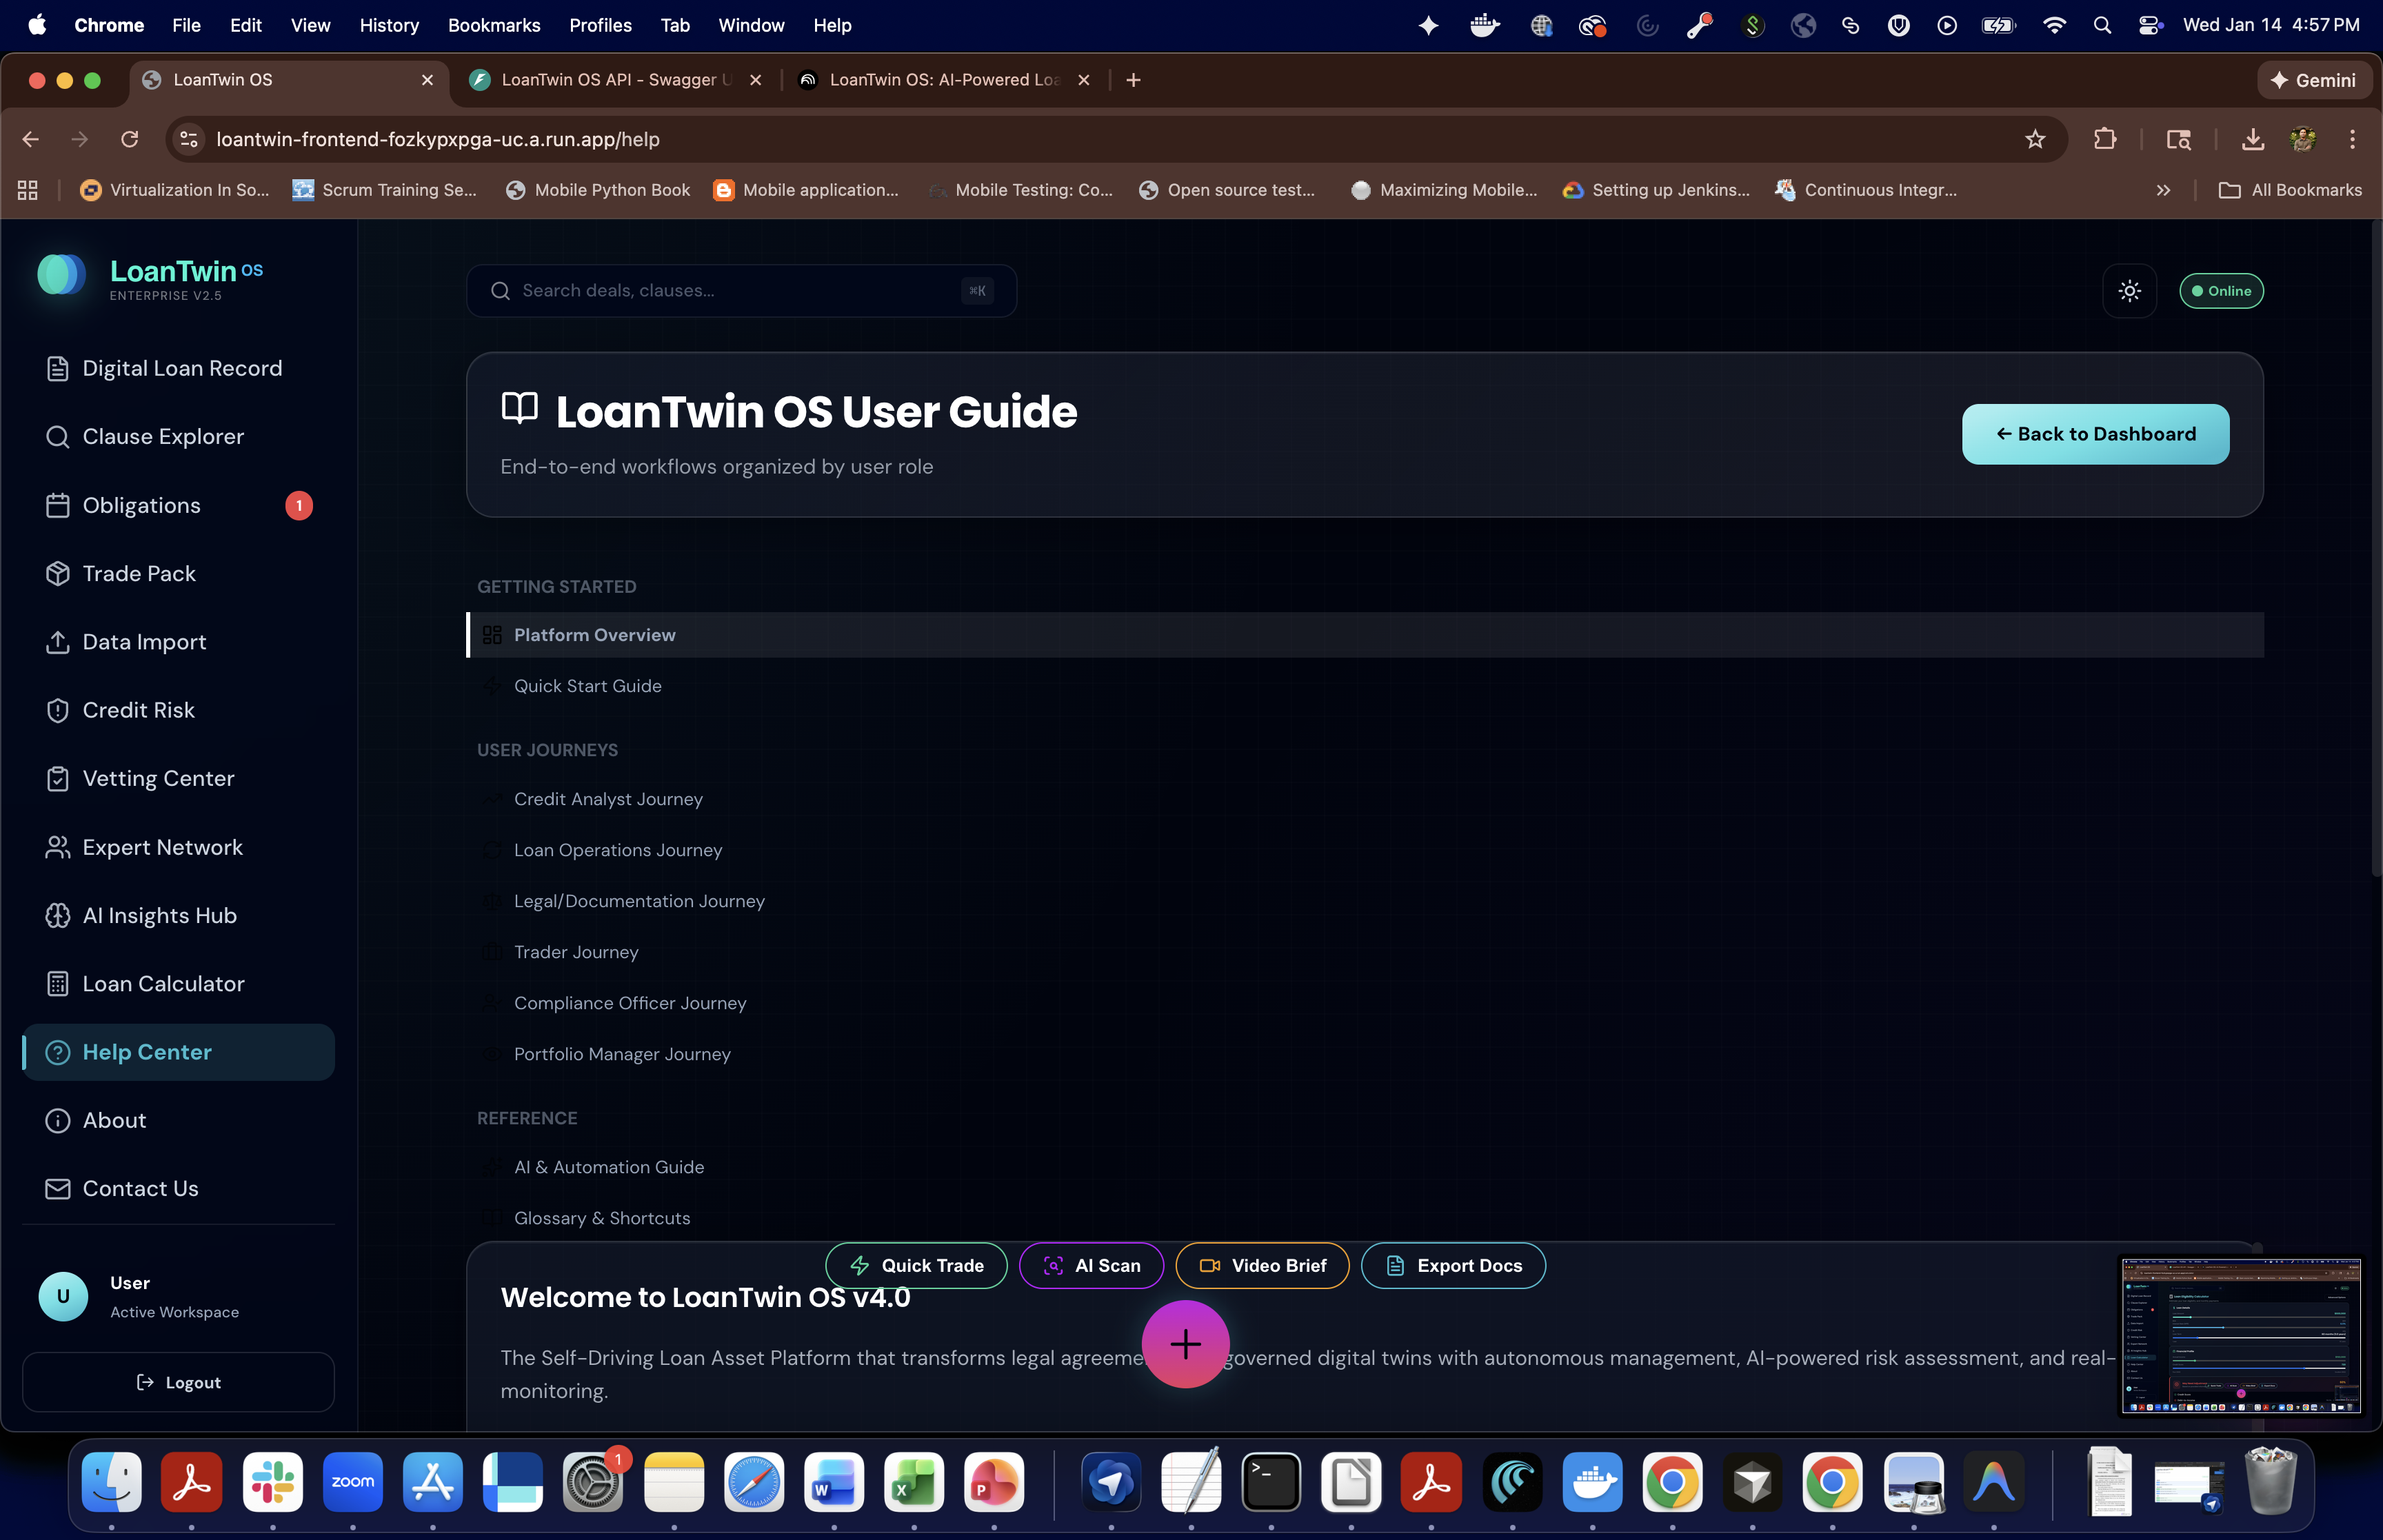Image resolution: width=2383 pixels, height=1540 pixels.
Task: Click the Data Import upload icon
Action: (x=57, y=642)
